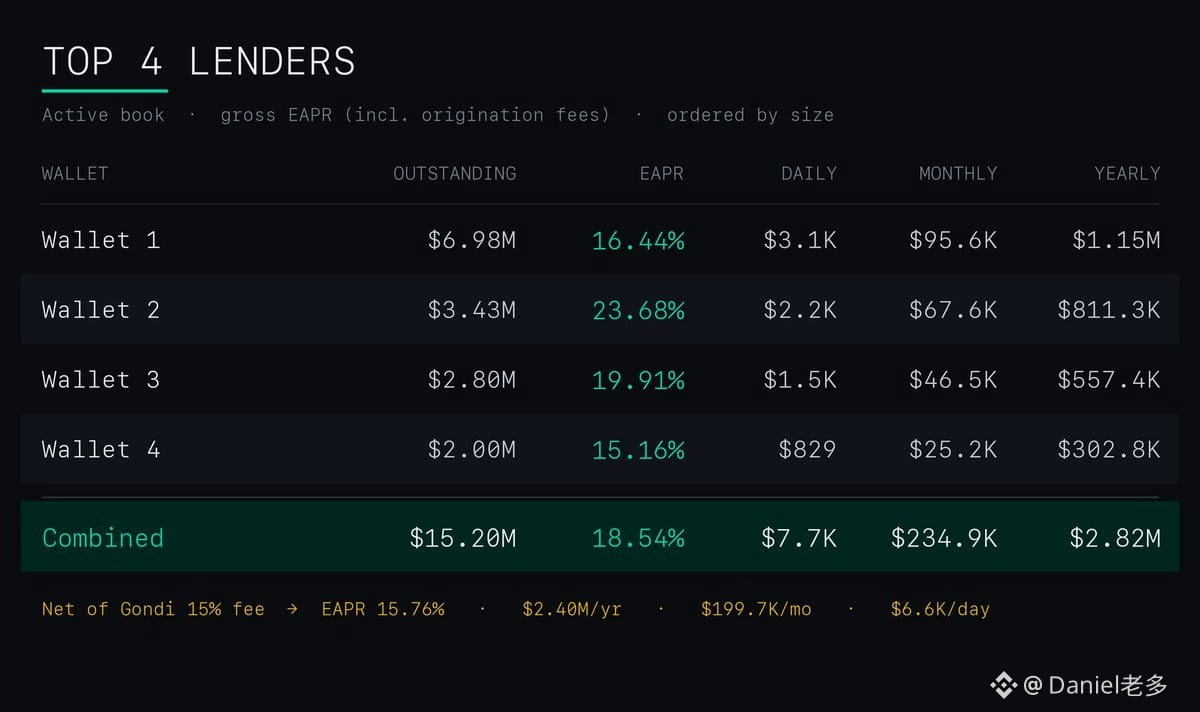
Task: Select Wallet 1's $6.98M outstanding amount
Action: [472, 240]
